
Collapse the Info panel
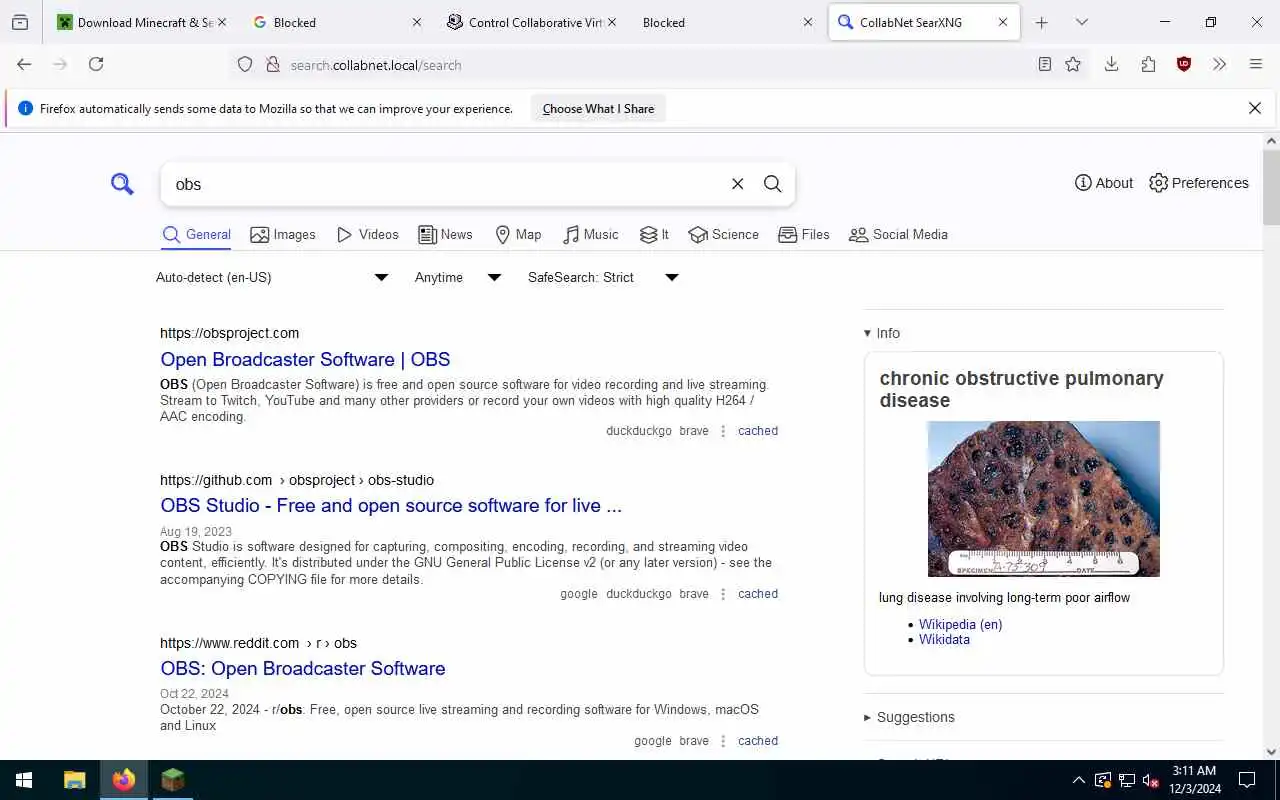[x=882, y=333]
